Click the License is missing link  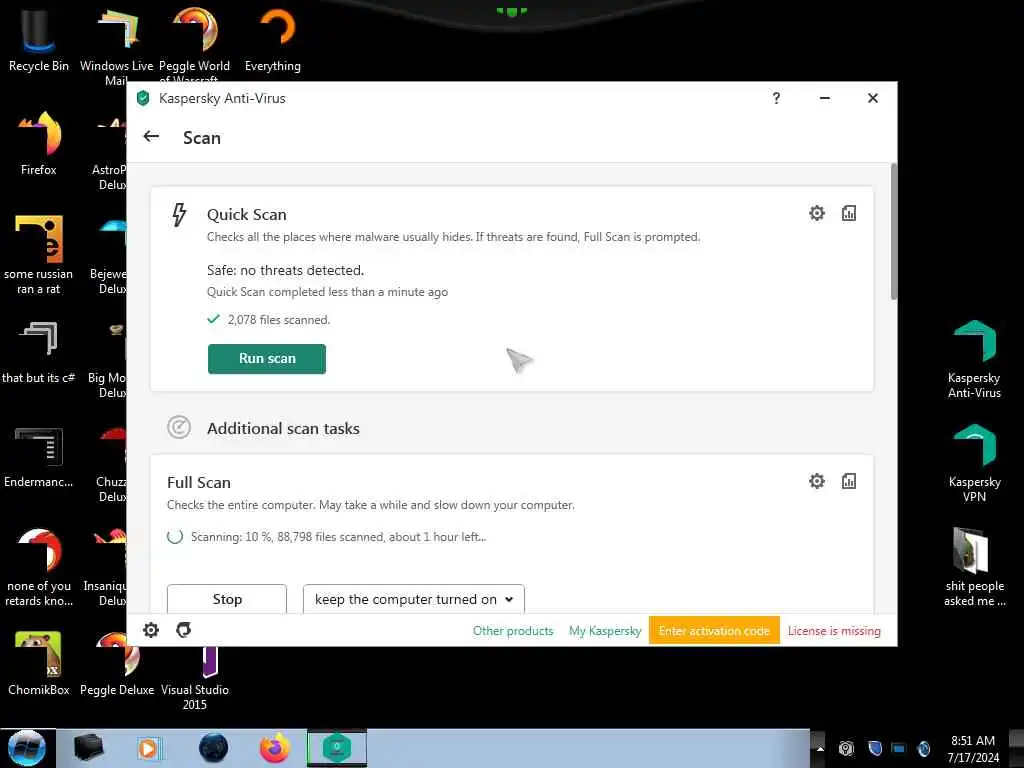coord(834,631)
